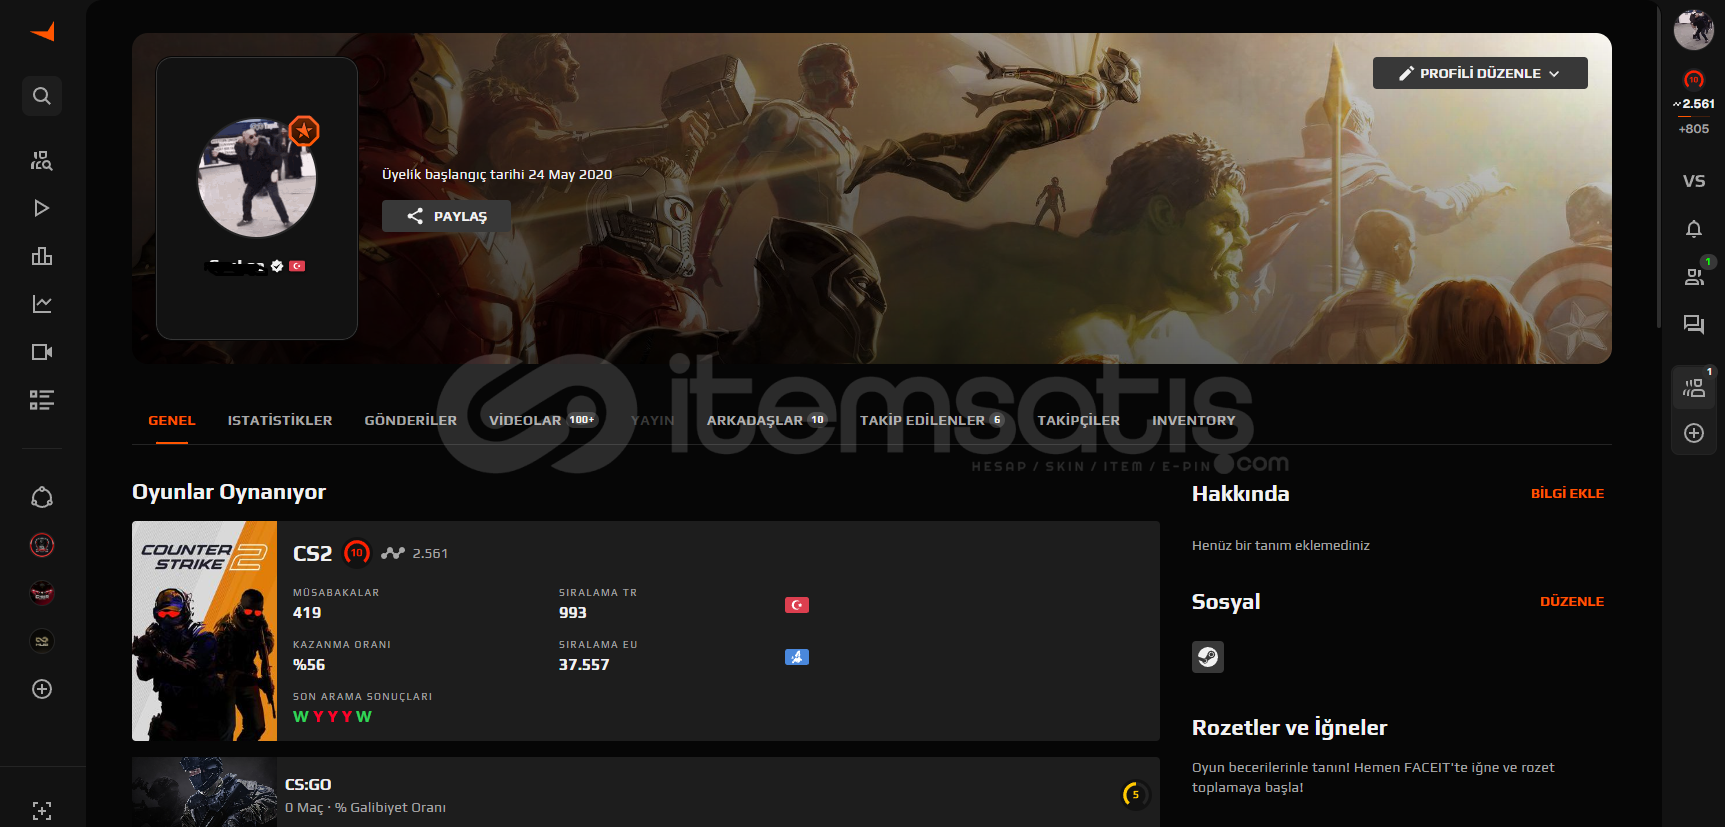1725x827 pixels.
Task: Click the +805 Elo change text
Action: tap(1694, 129)
